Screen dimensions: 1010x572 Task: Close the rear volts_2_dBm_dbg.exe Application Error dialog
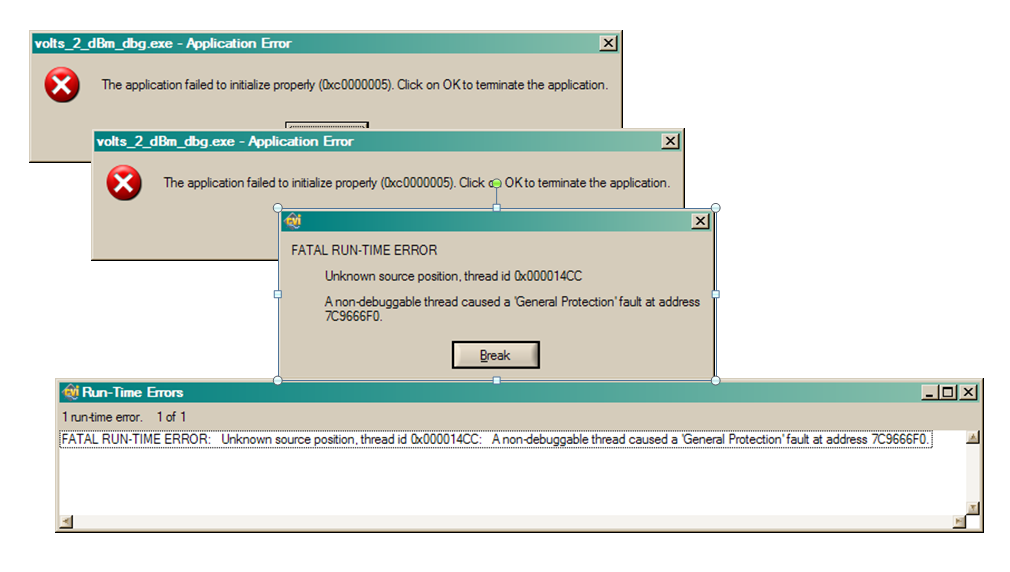click(x=609, y=43)
